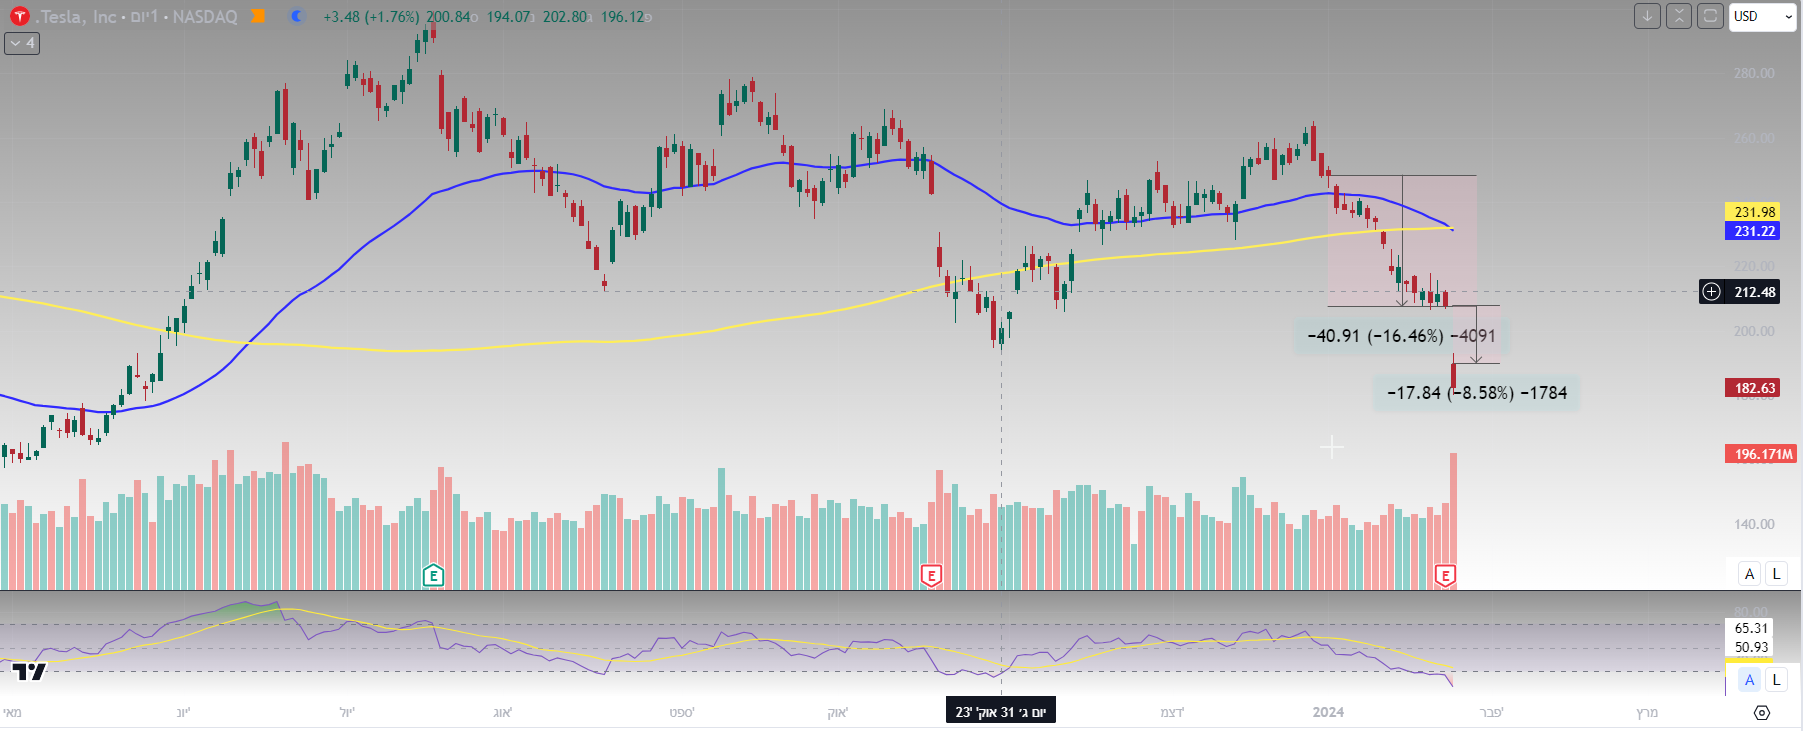Click the TradingView logo
Screen dimensions: 1803x731
[30, 672]
